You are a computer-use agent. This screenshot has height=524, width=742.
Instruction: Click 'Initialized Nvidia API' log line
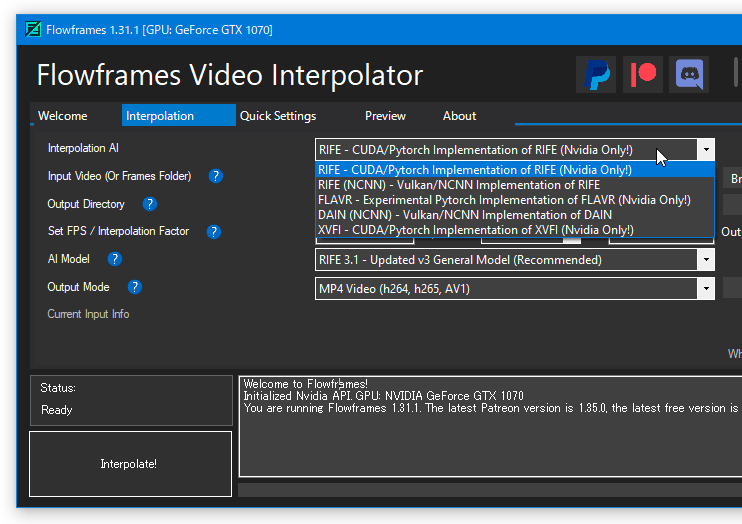click(383, 396)
